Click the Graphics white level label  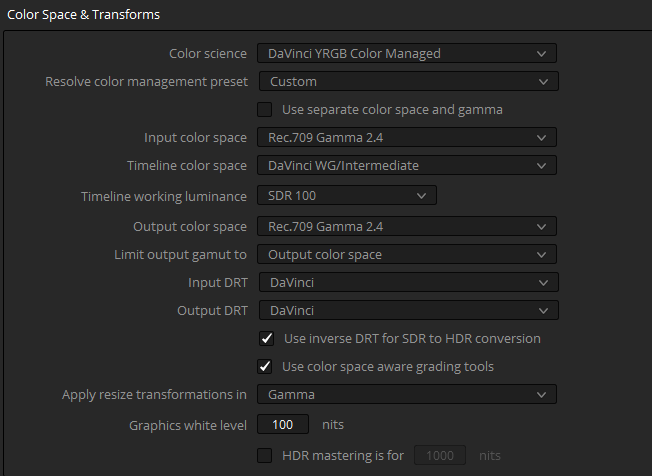(x=188, y=425)
